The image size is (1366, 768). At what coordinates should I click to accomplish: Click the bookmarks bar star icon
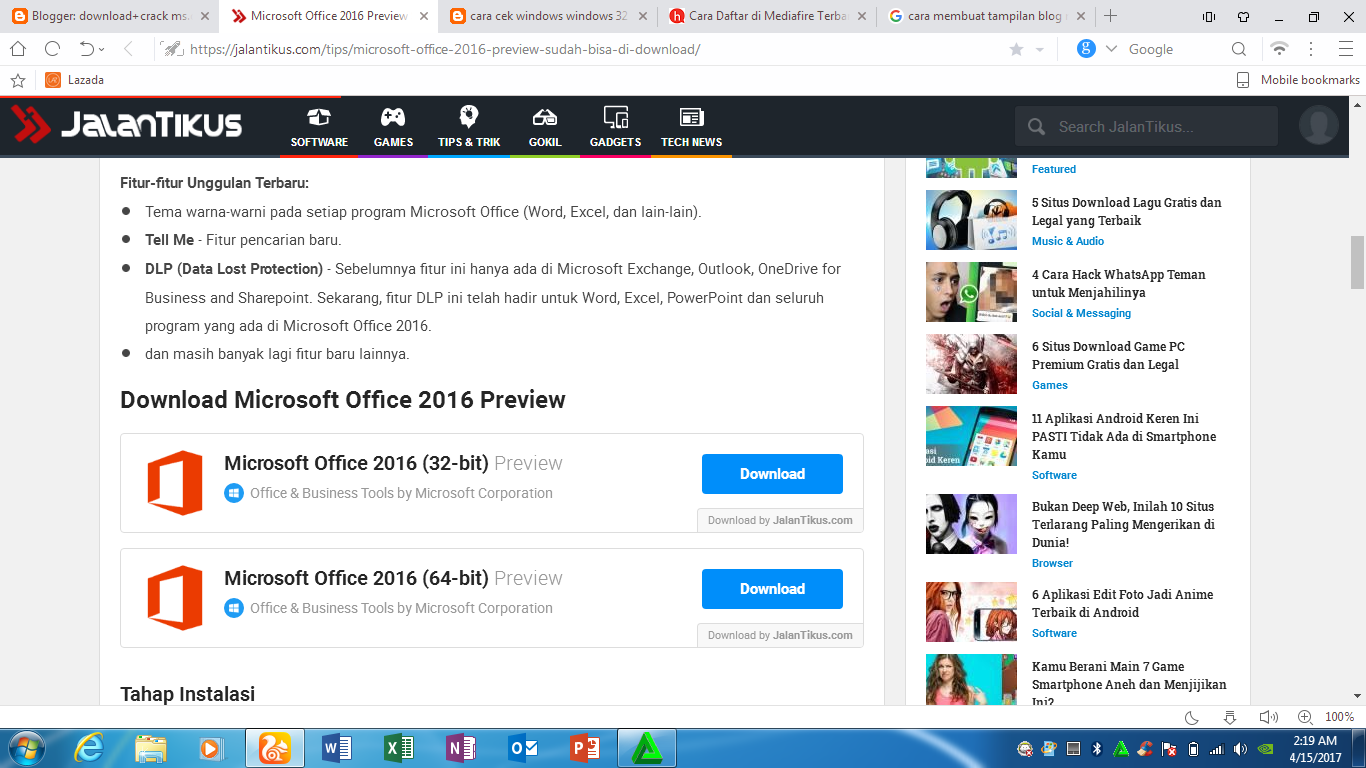(x=17, y=80)
